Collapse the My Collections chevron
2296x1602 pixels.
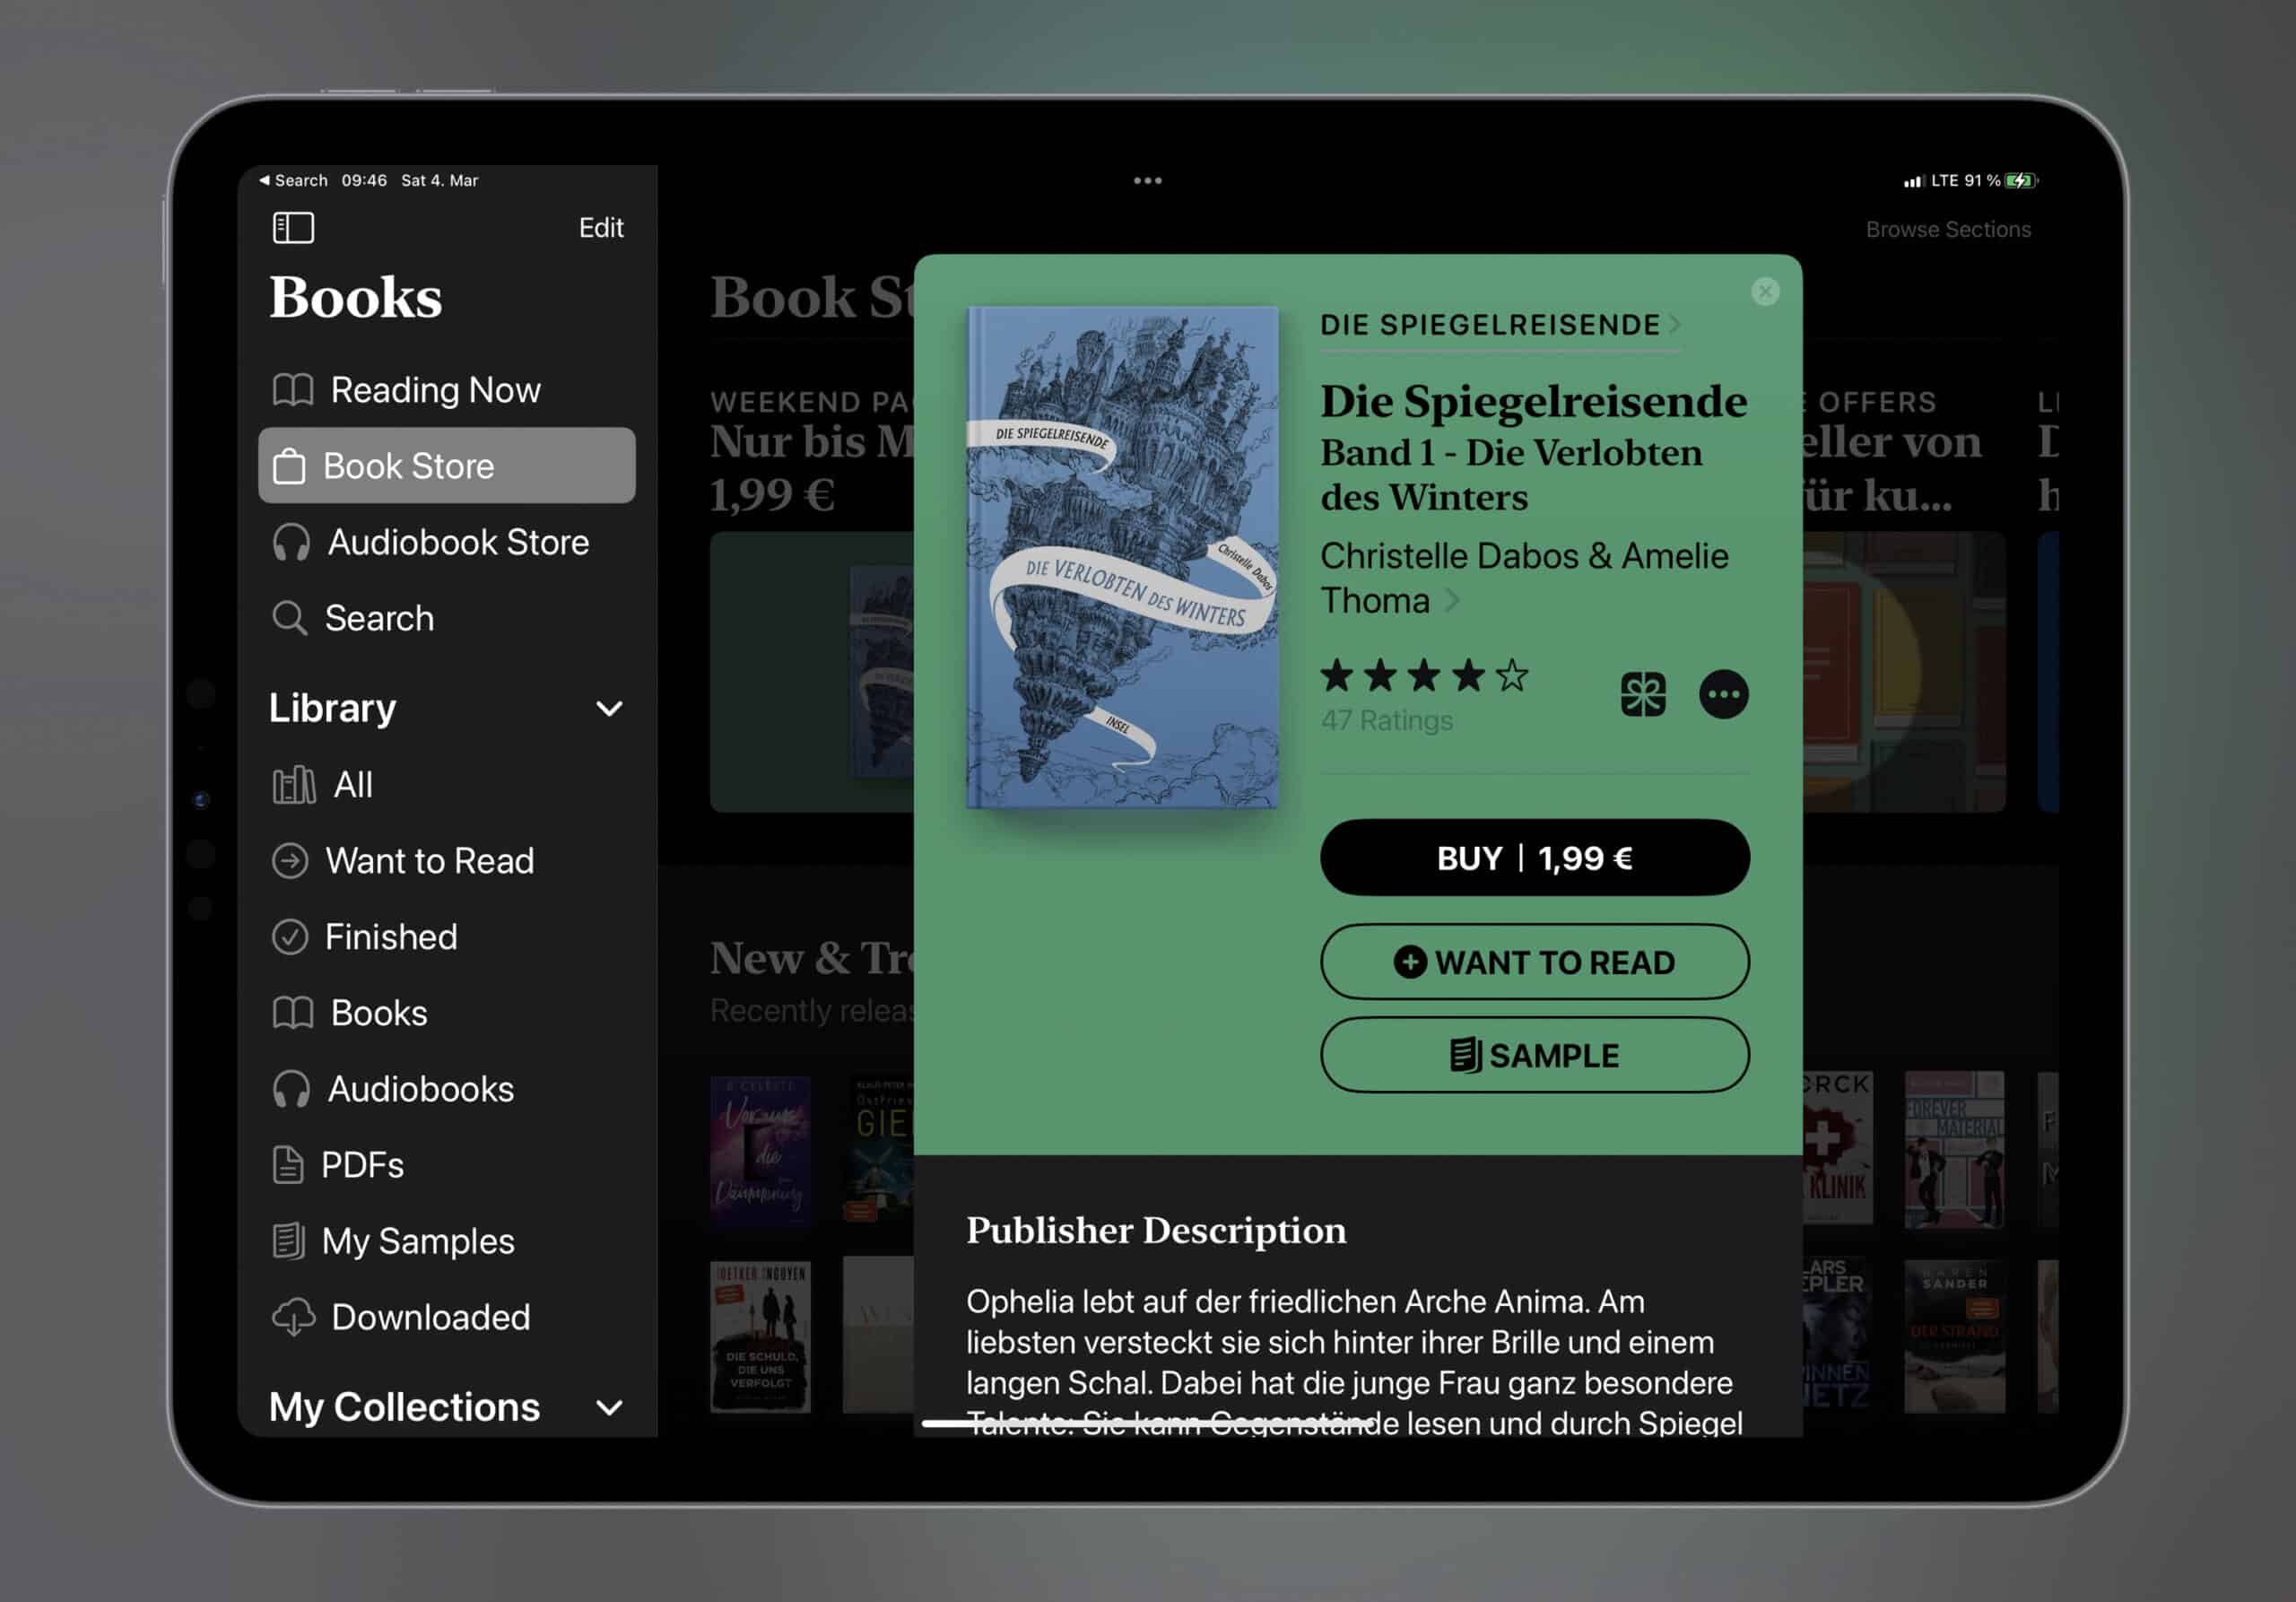click(x=609, y=1408)
